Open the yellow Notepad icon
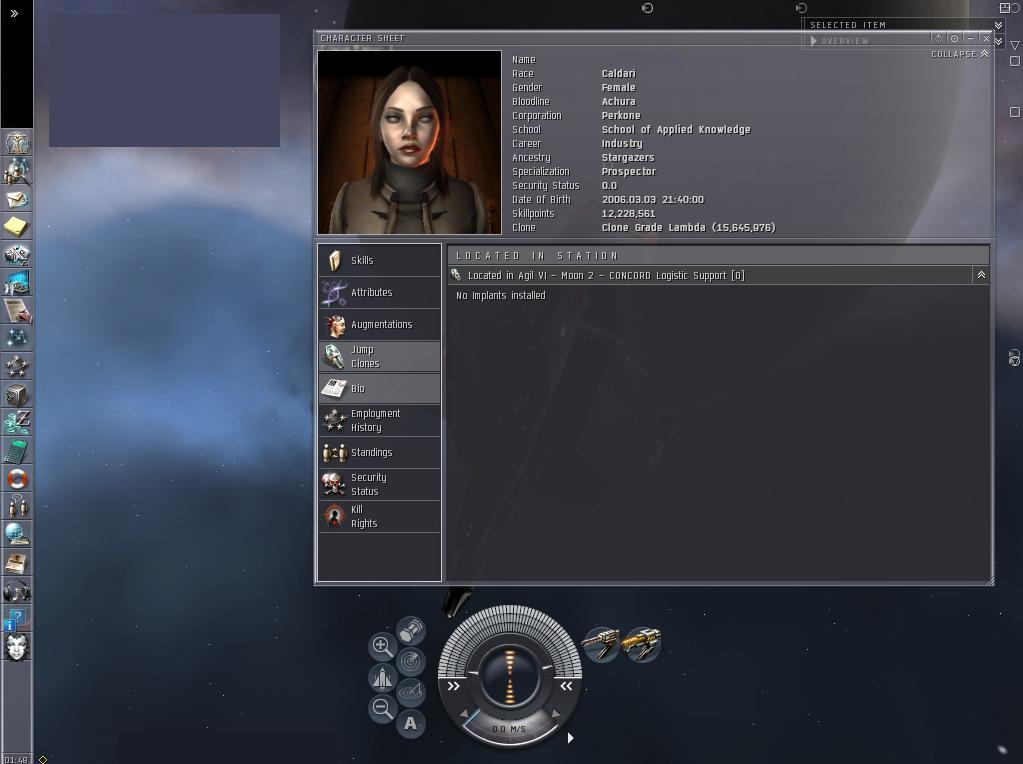1023x764 pixels. 17,227
